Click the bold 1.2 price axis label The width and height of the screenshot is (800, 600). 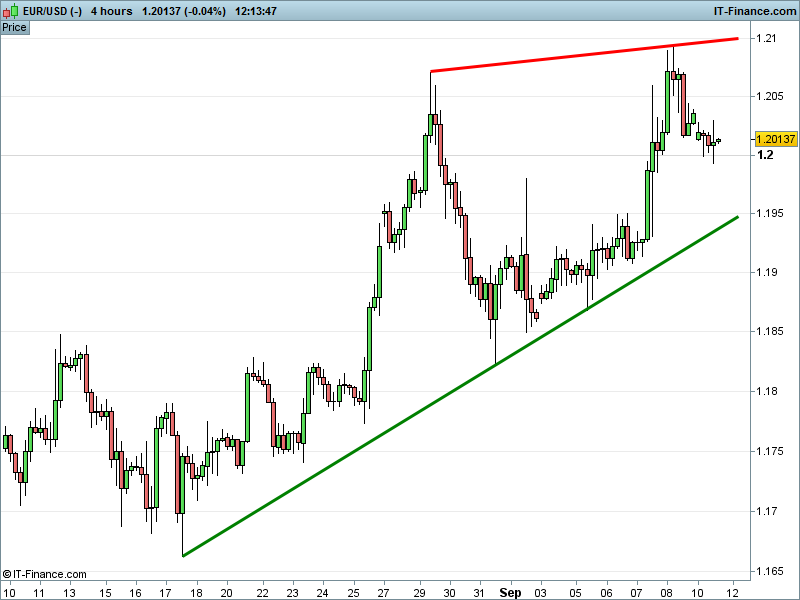tap(765, 155)
